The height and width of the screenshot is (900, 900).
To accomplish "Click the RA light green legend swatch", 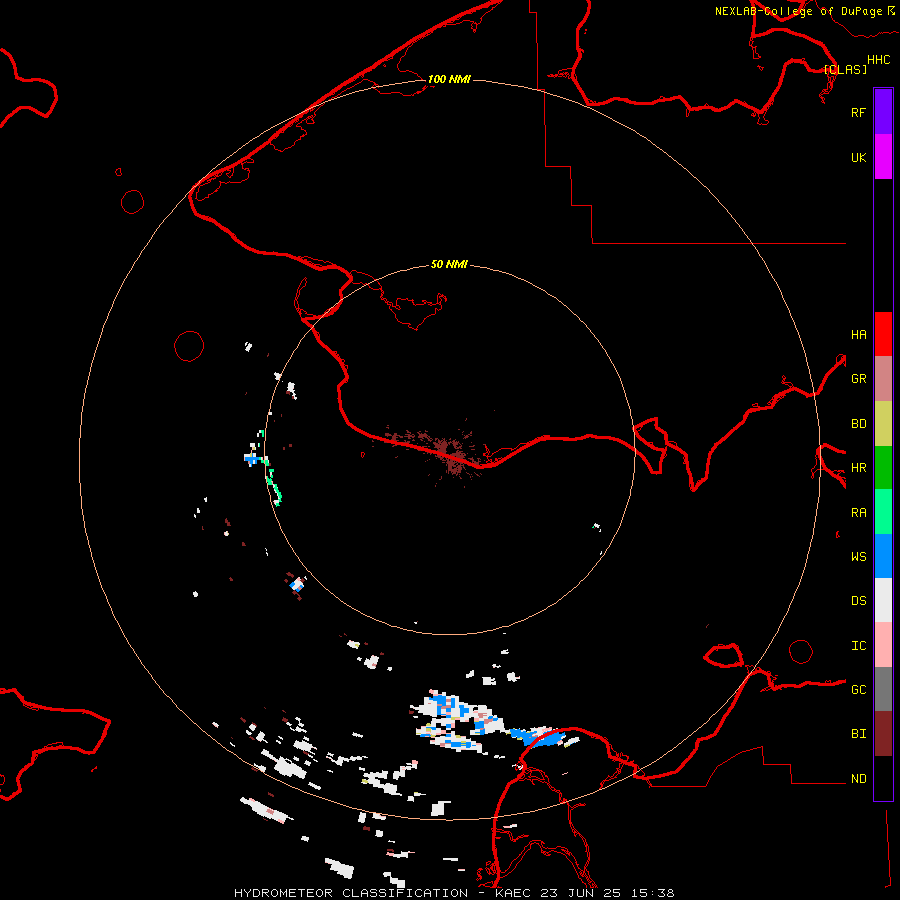I will pyautogui.click(x=883, y=512).
